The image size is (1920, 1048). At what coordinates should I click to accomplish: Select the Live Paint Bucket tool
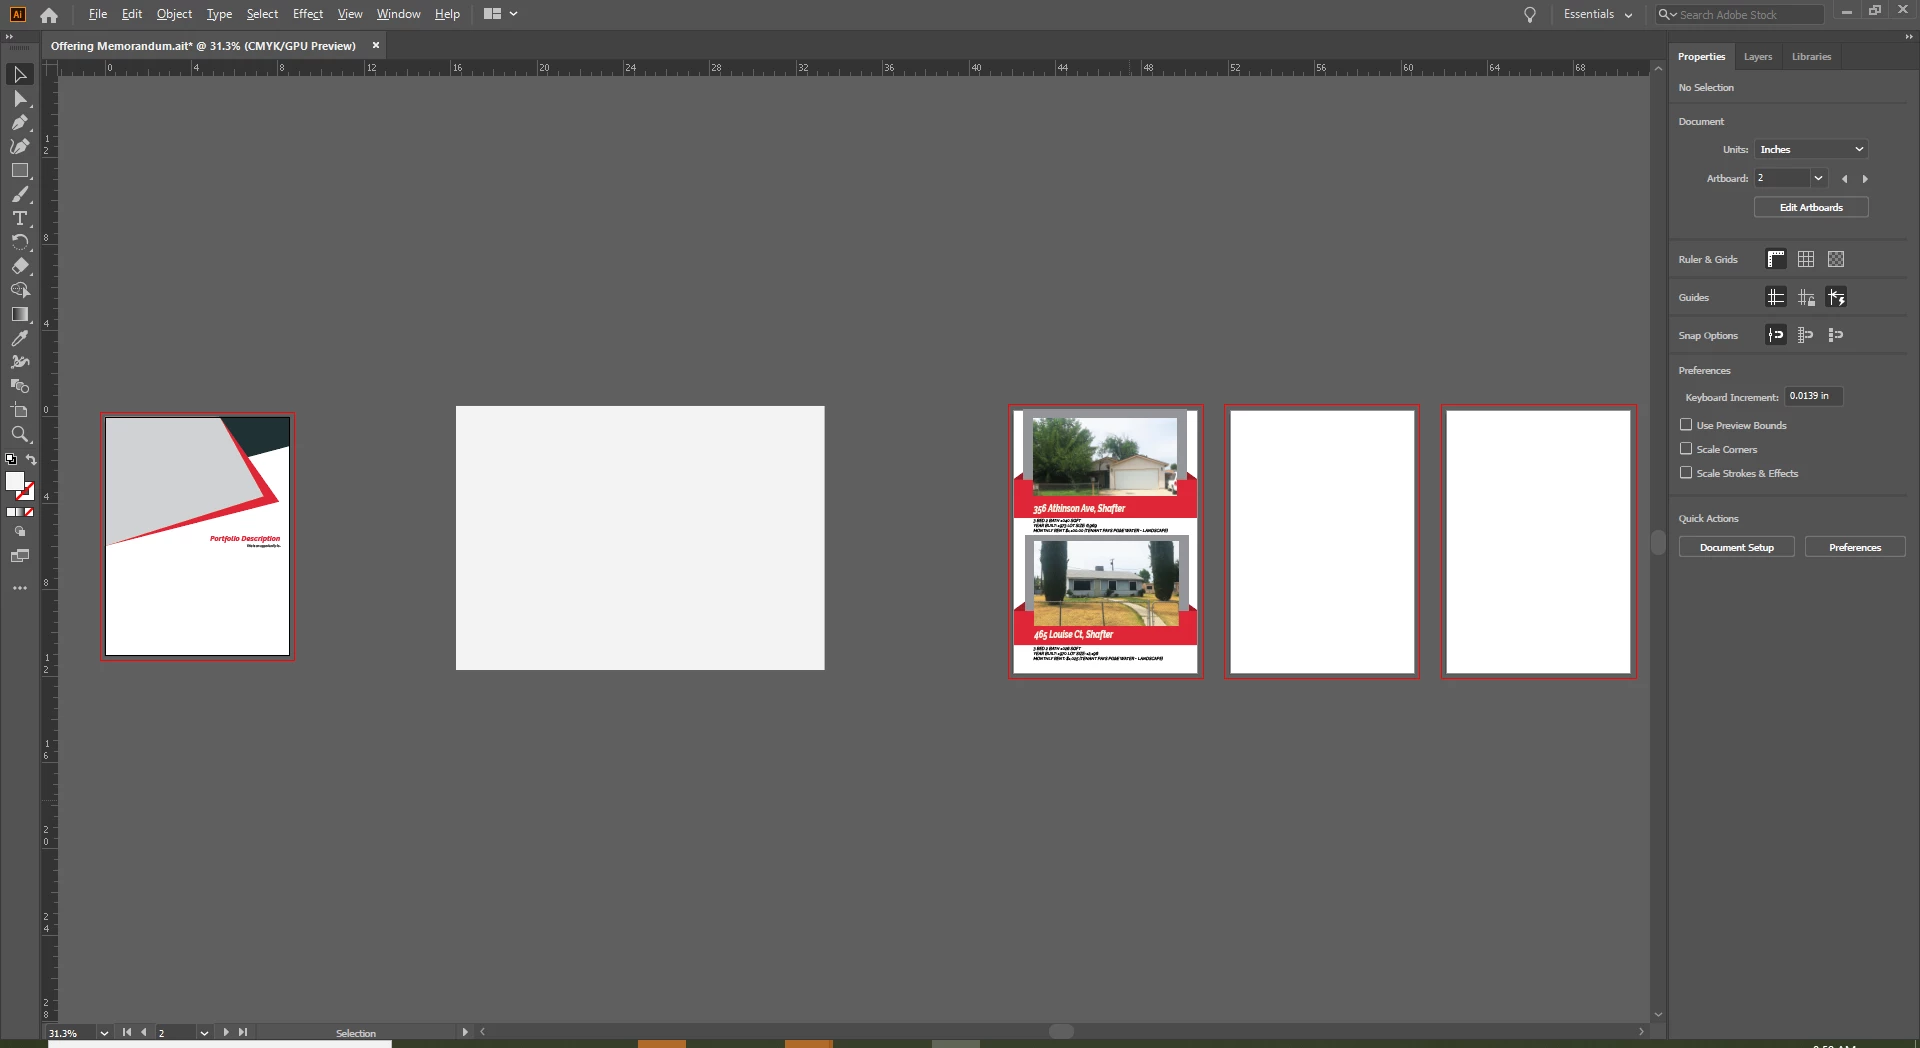[19, 387]
